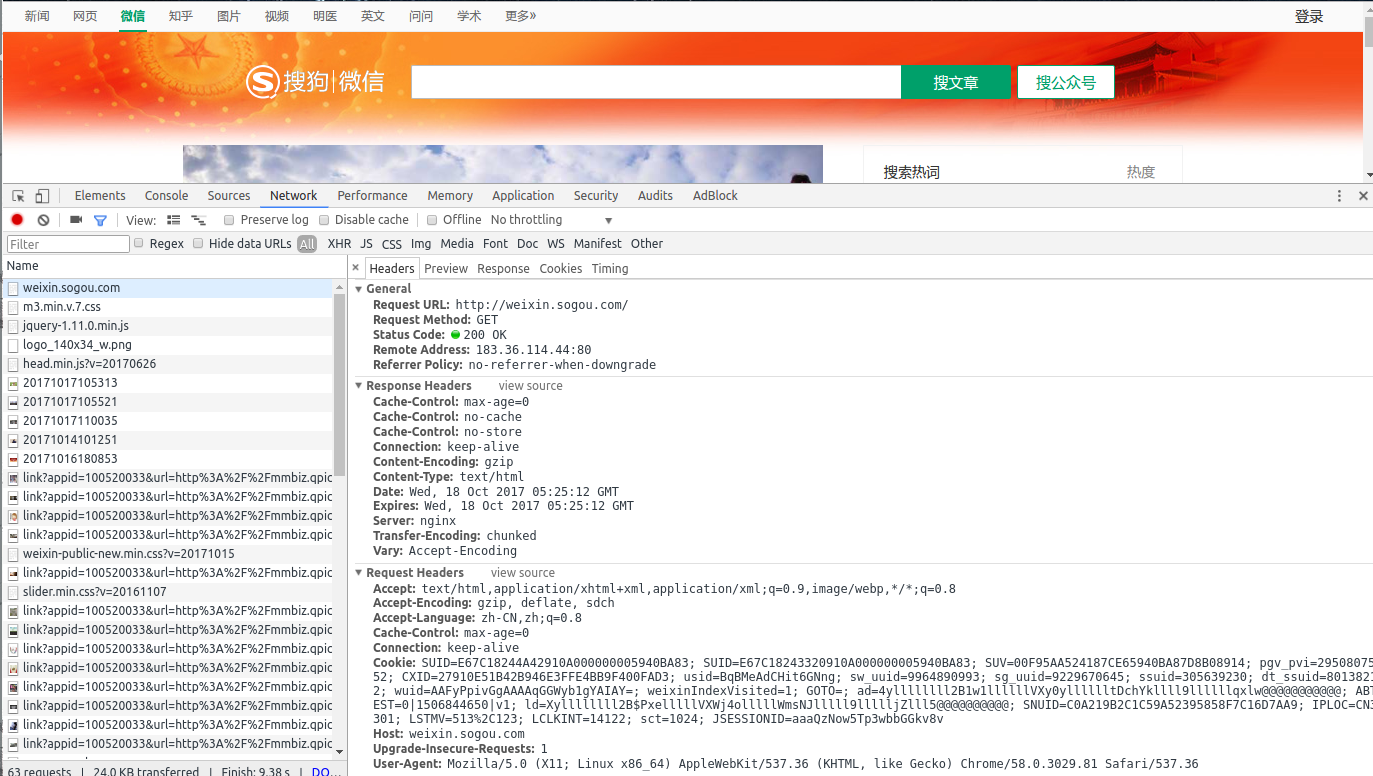1373x776 pixels.
Task: Open the No throttling dropdown
Action: pos(551,220)
